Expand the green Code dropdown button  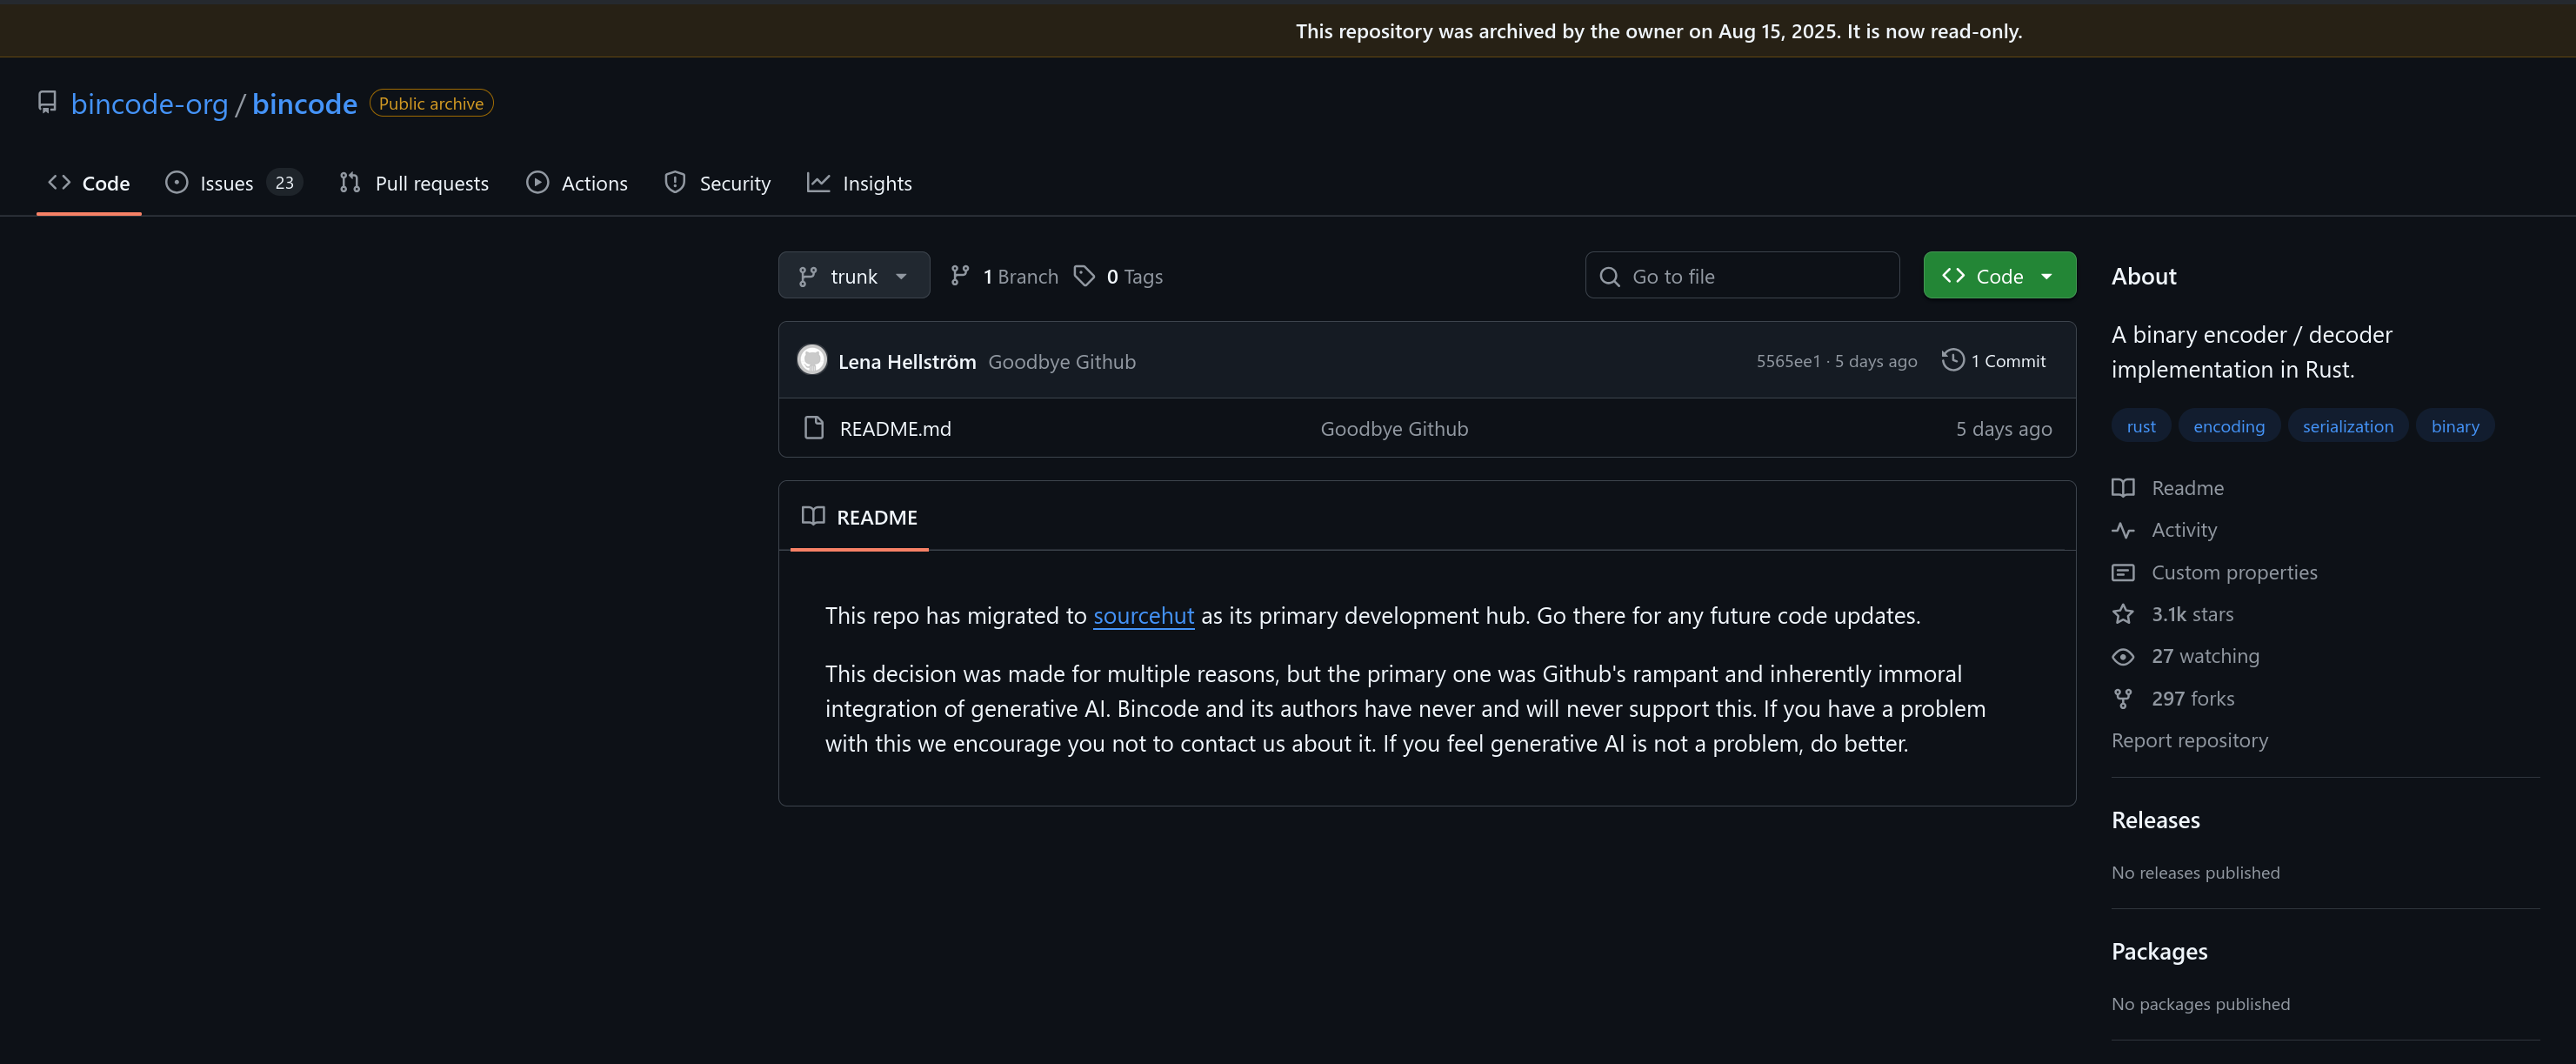pos(1998,276)
